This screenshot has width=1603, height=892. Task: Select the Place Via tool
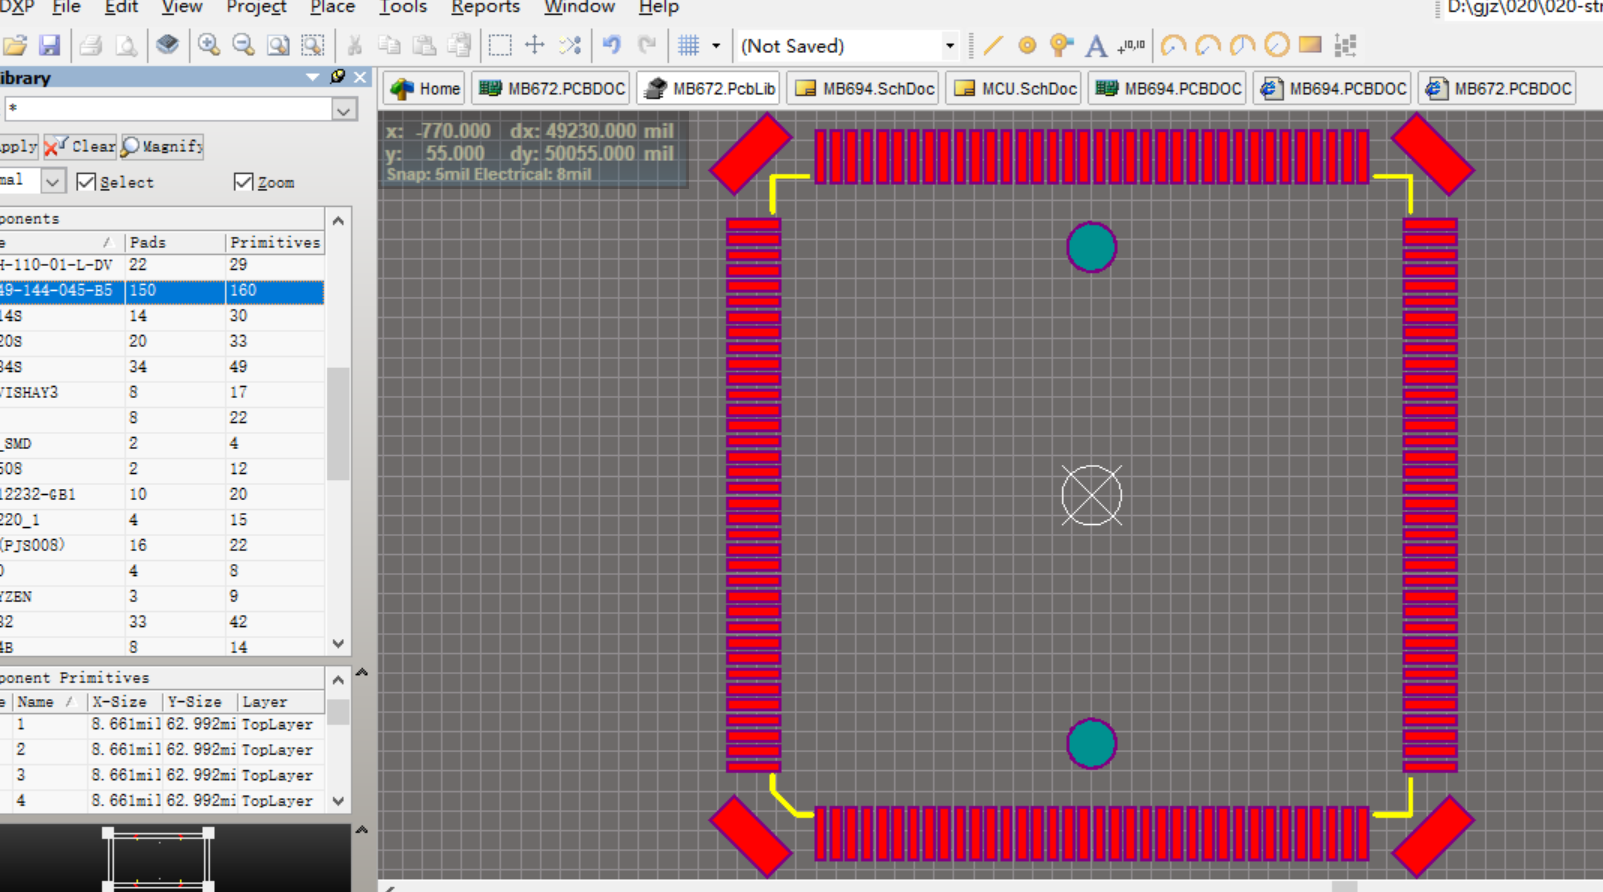pyautogui.click(x=1061, y=46)
